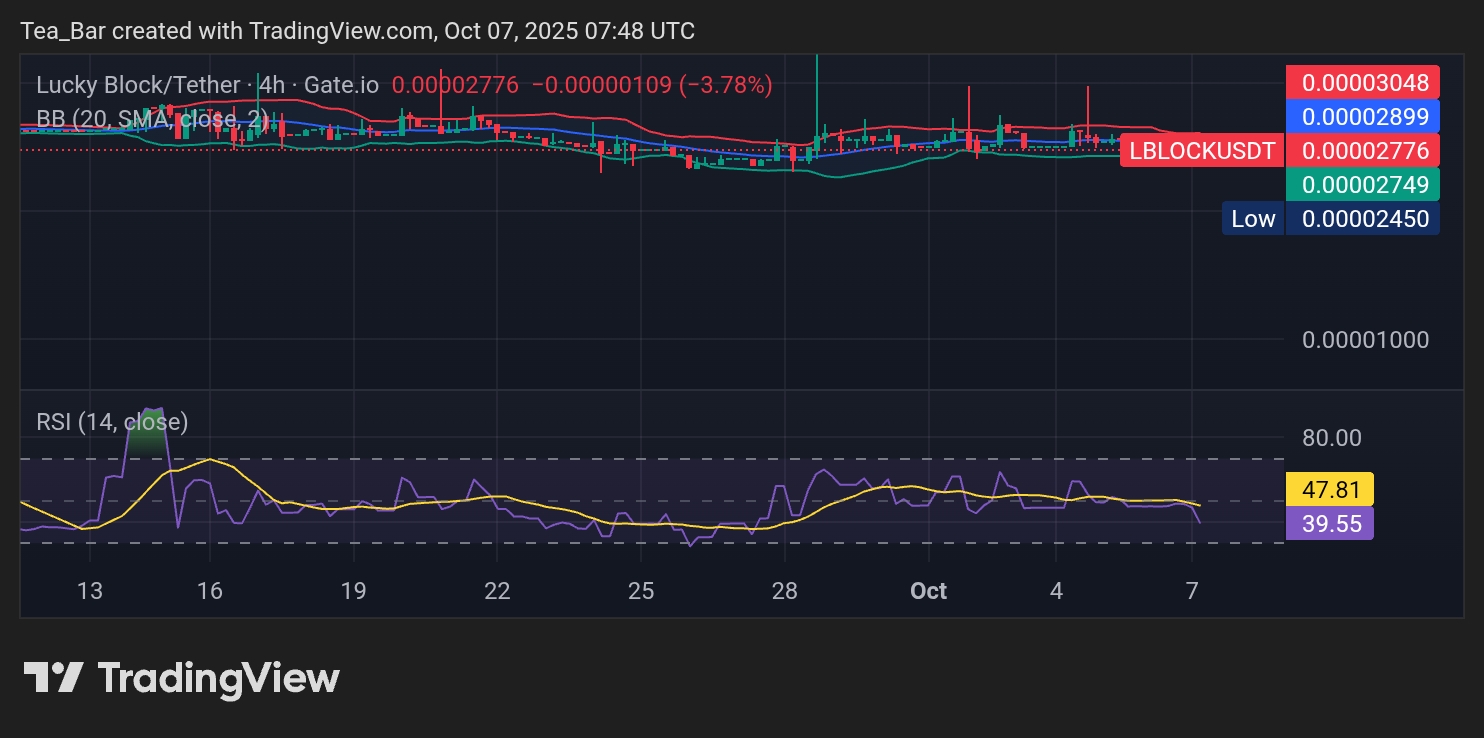Select the RSI (14, close) indicator label
This screenshot has width=1484, height=738.
(x=112, y=422)
